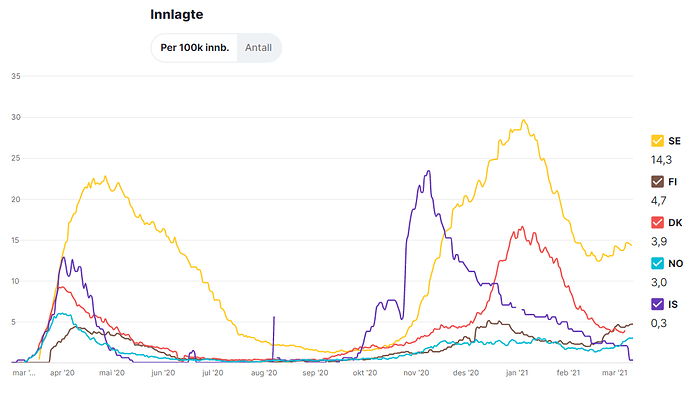The height and width of the screenshot is (397, 690).
Task: Click the mar '21 axis label
Action: coord(614,373)
